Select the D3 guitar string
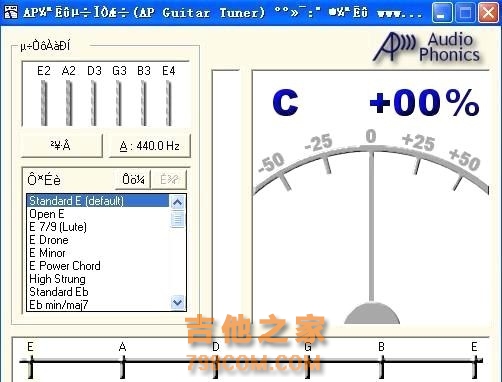 coord(94,103)
